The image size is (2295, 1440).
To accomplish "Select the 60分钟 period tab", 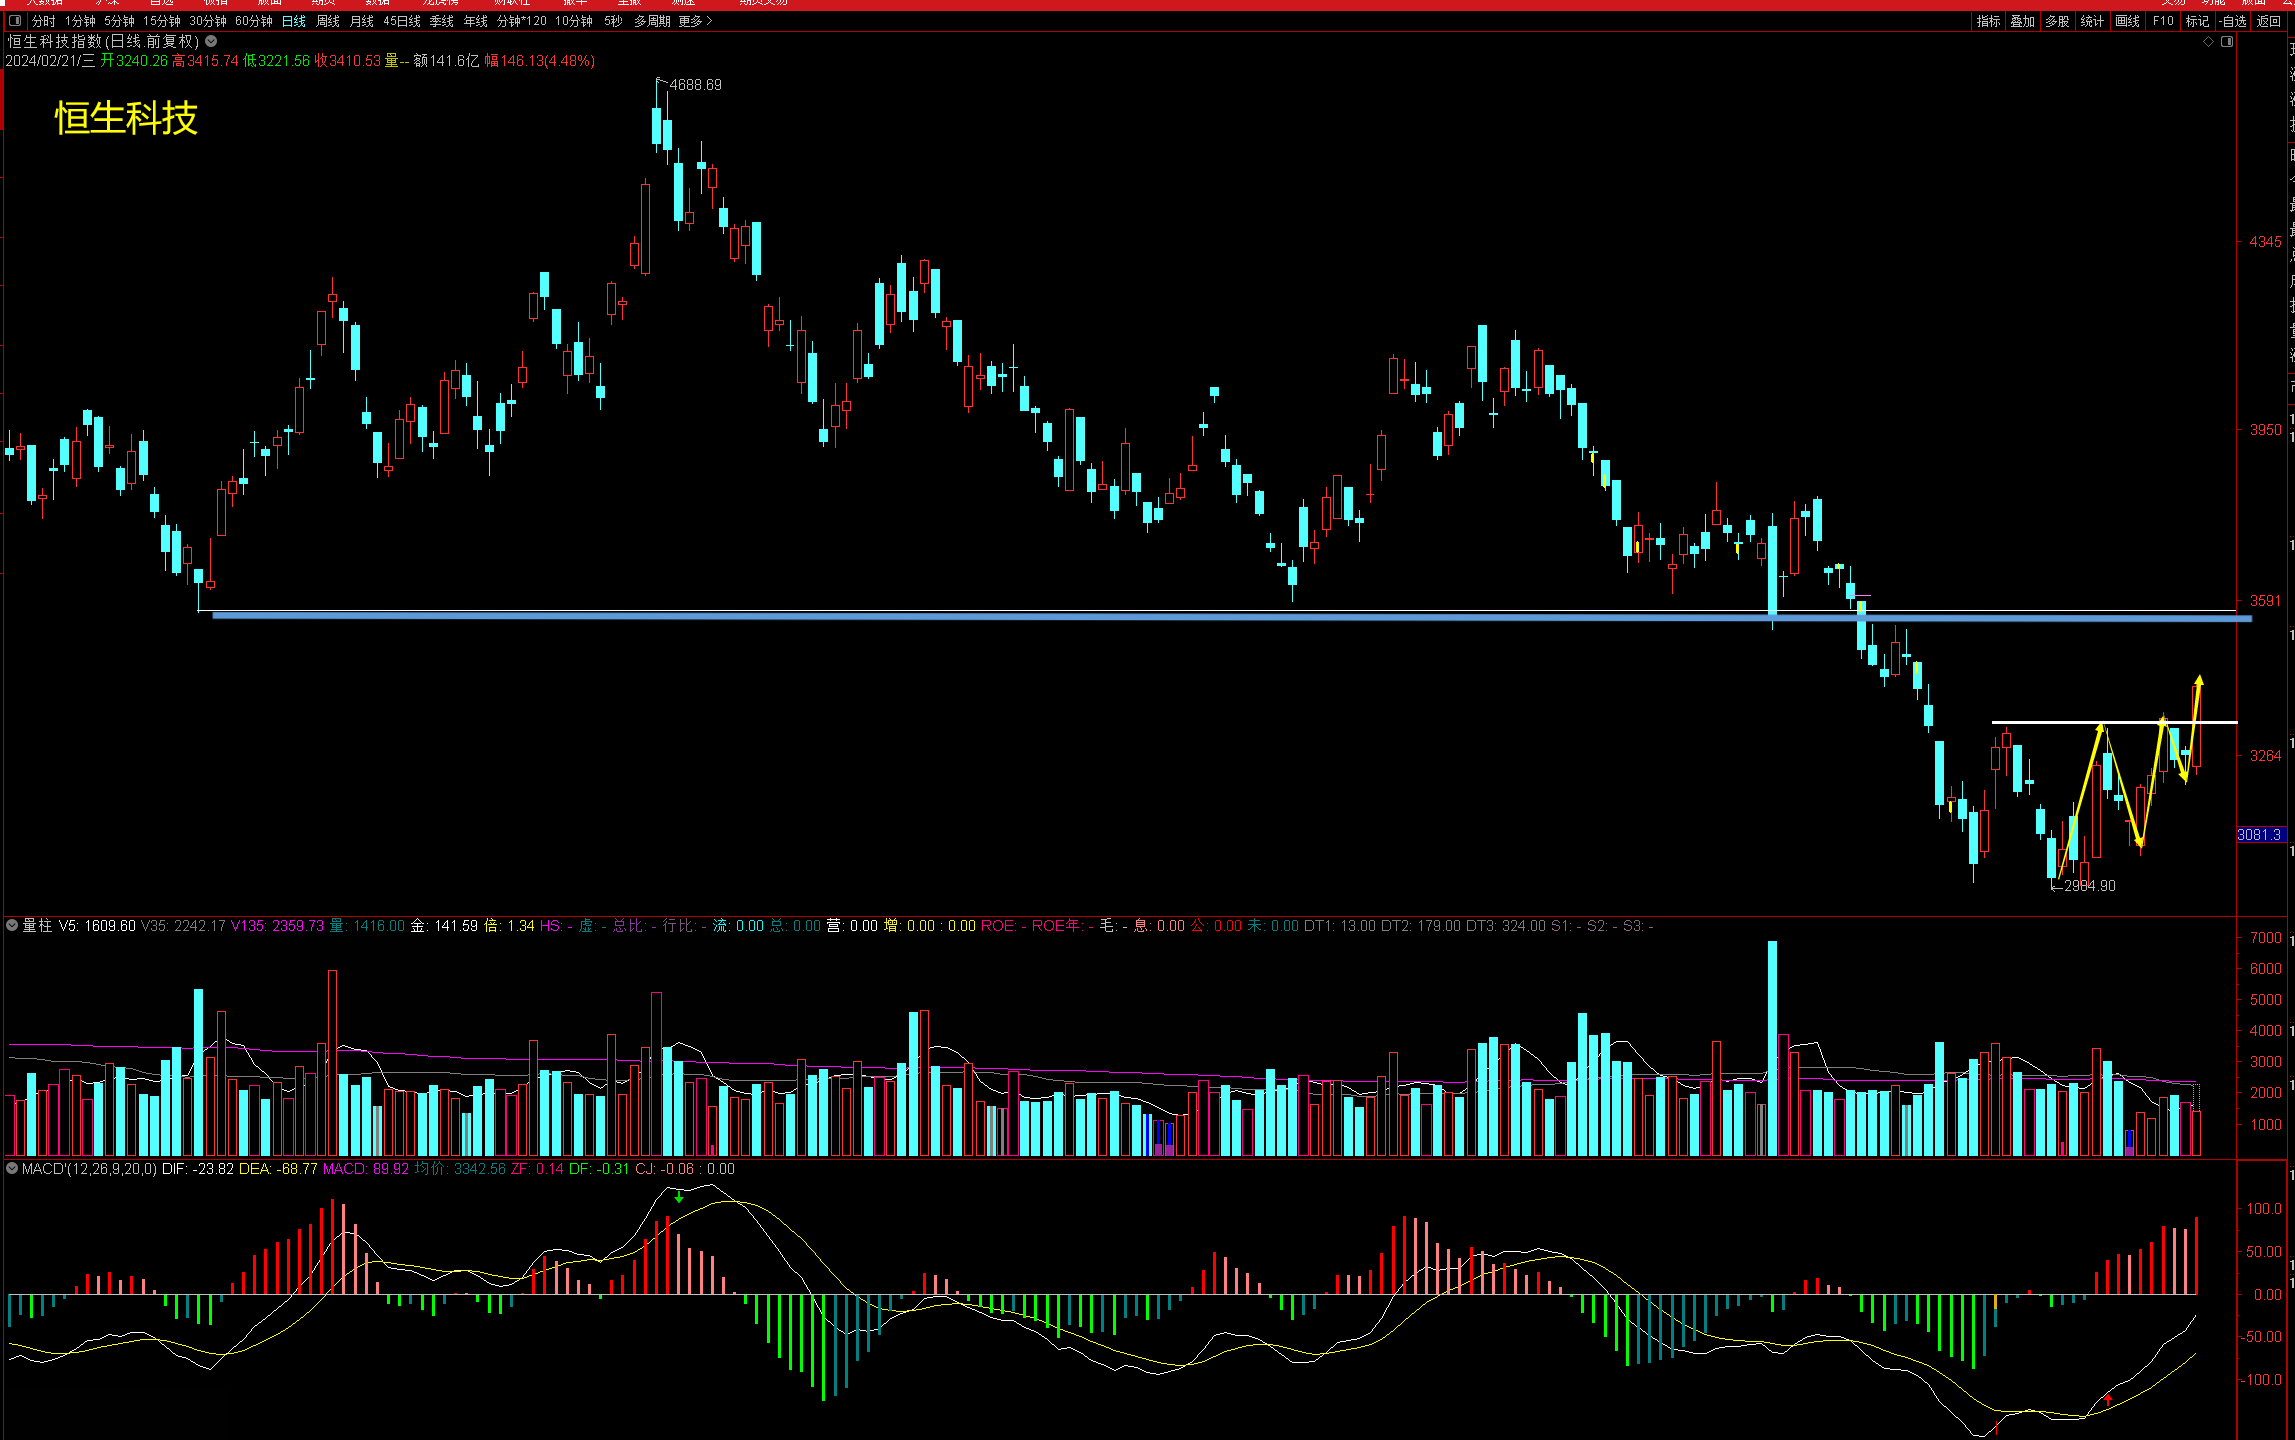I will tap(254, 21).
